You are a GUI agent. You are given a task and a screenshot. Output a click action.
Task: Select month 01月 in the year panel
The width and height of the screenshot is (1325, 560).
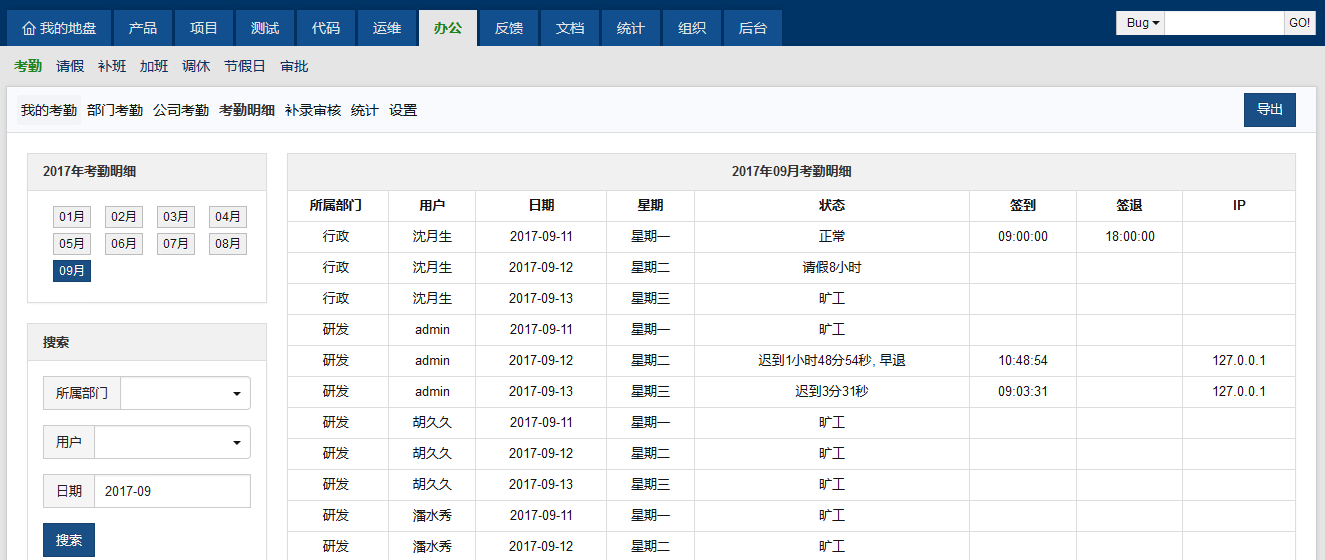point(72,217)
